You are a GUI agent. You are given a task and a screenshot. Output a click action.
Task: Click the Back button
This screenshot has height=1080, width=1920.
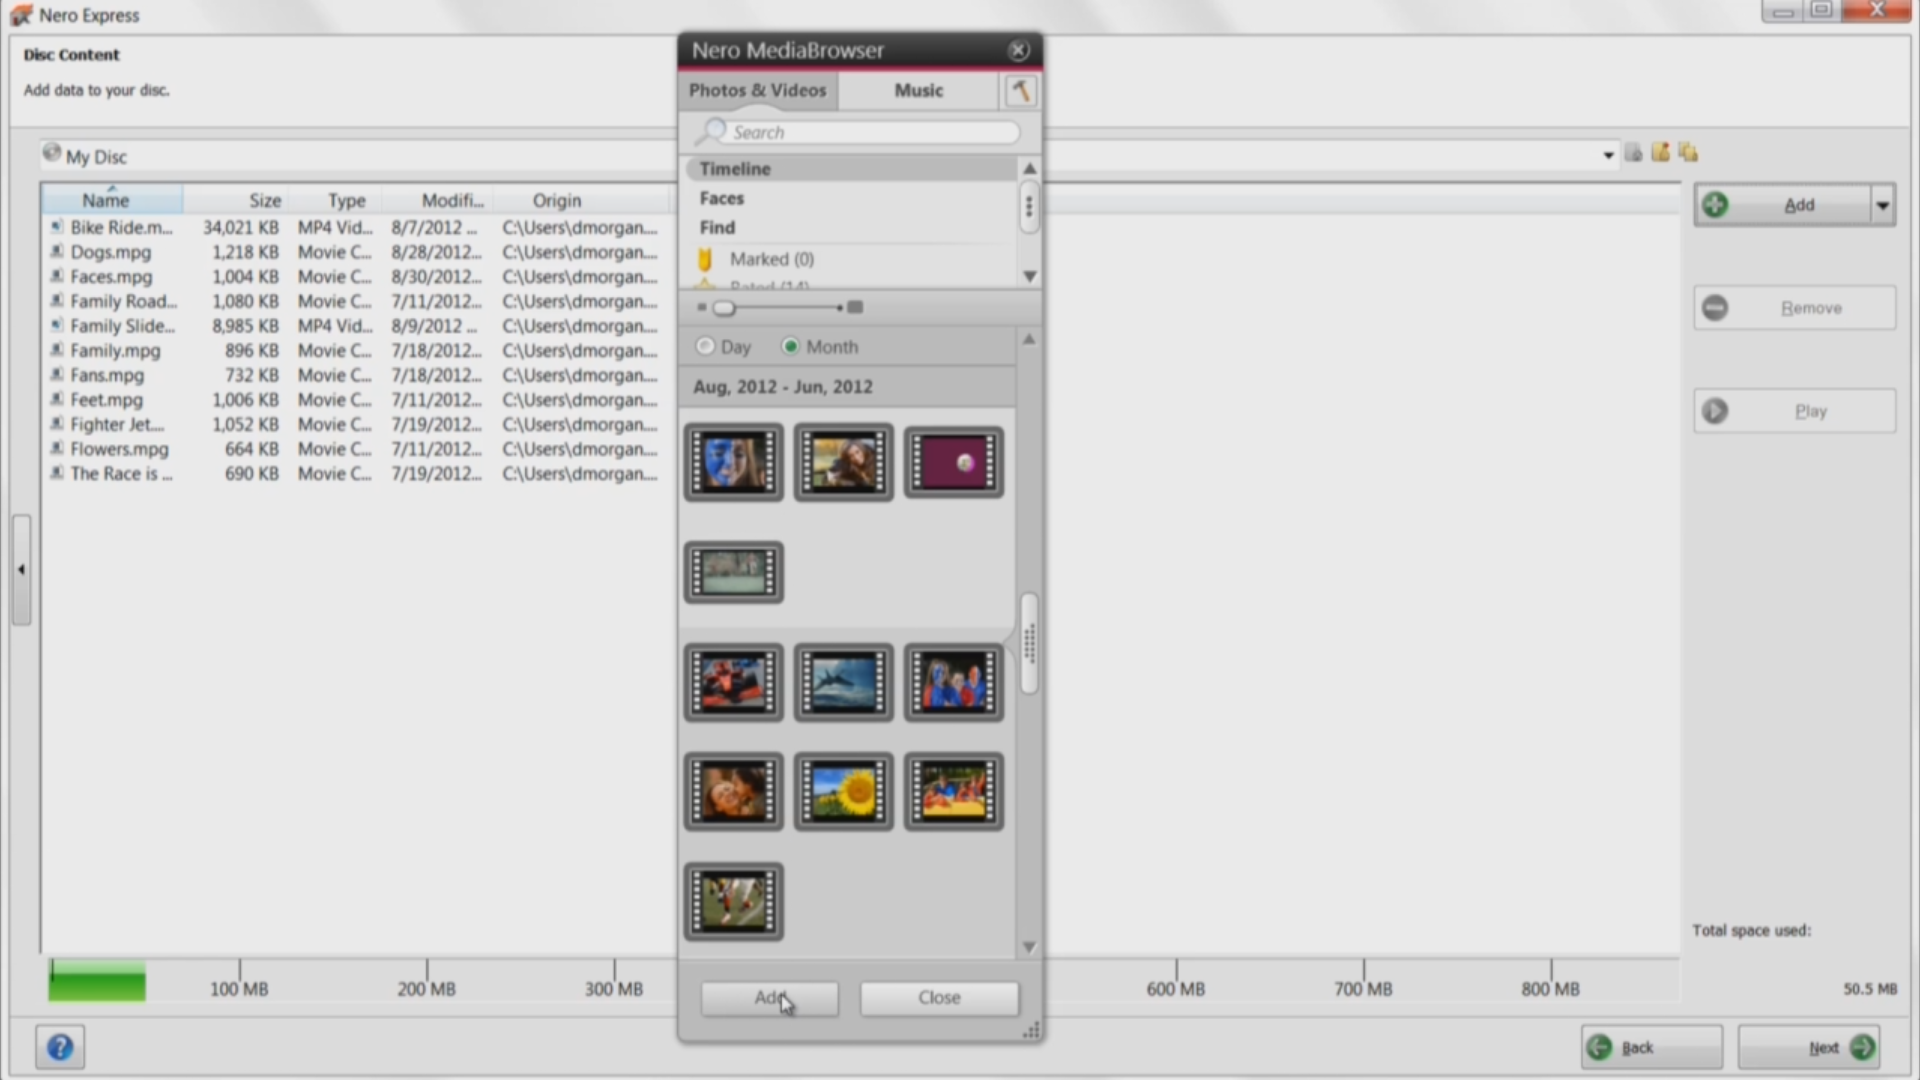(x=1651, y=1047)
